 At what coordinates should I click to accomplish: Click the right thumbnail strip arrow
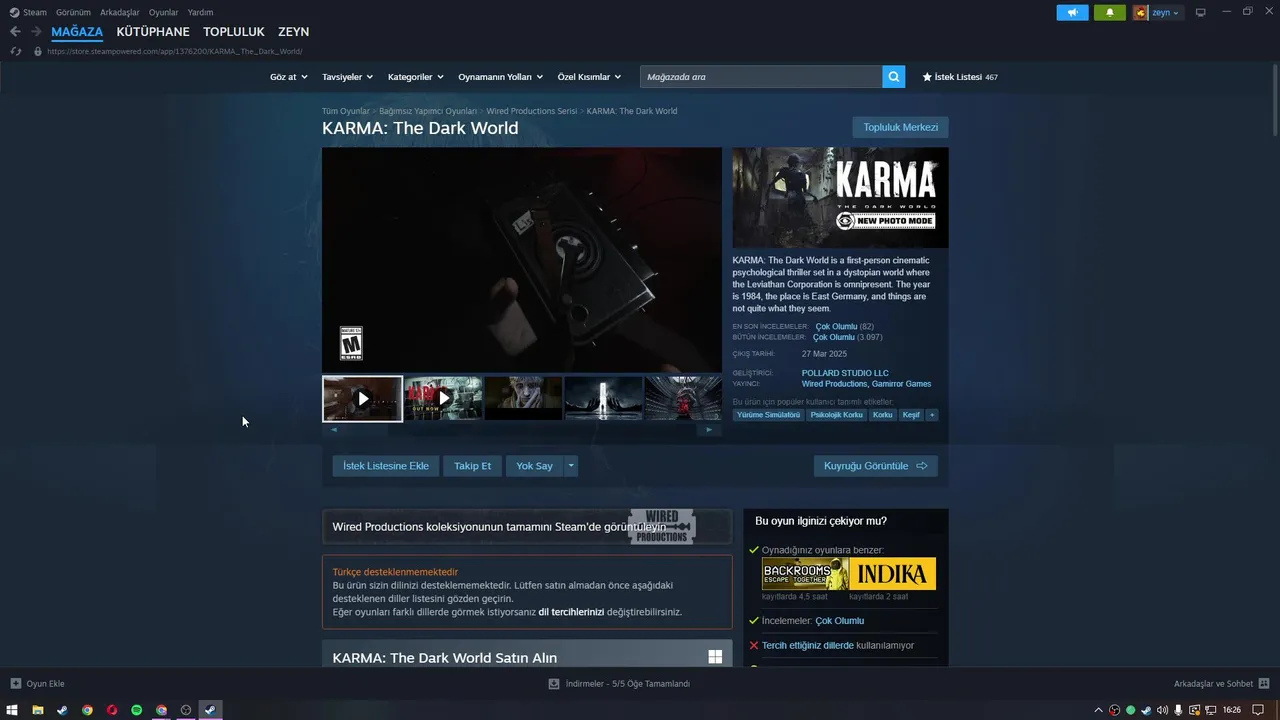pyautogui.click(x=710, y=430)
